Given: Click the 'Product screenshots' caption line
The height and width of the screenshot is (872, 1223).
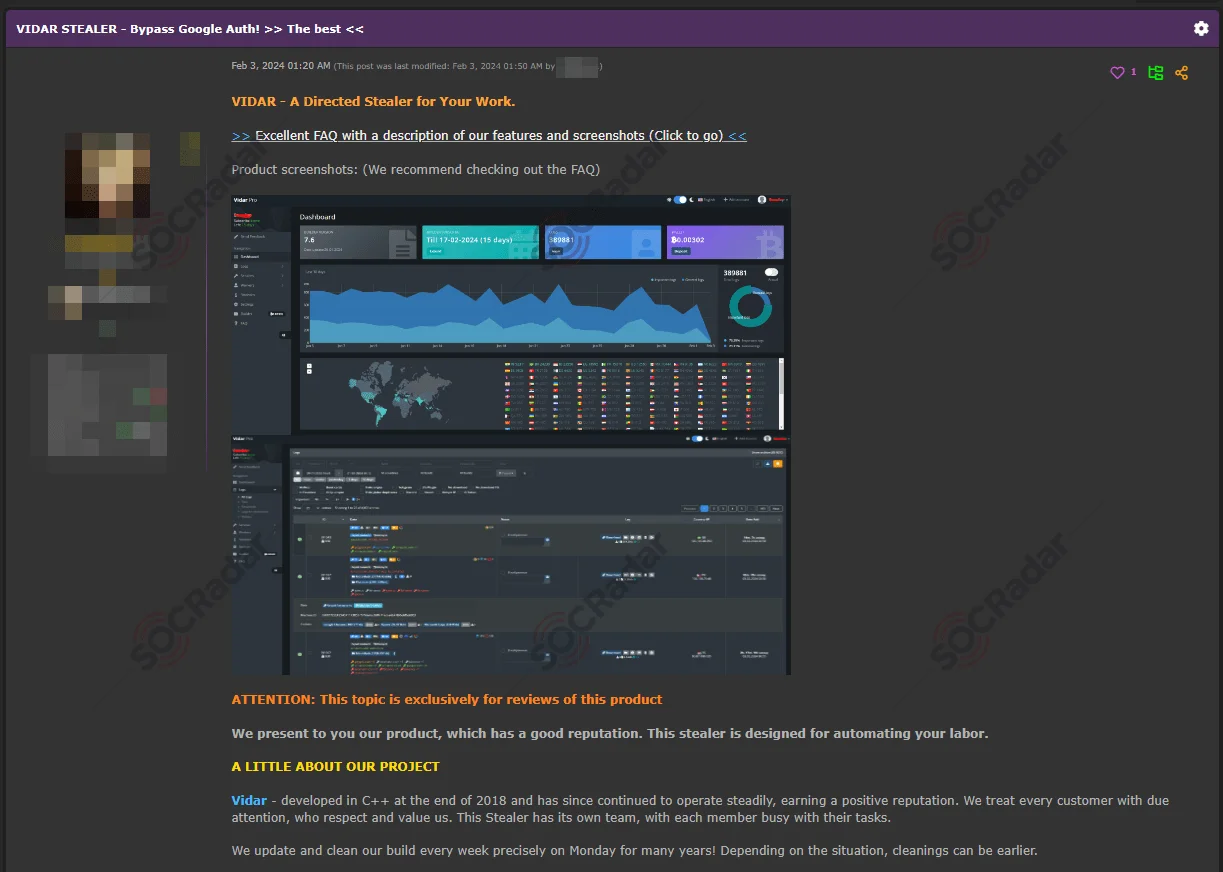Looking at the screenshot, I should (416, 170).
